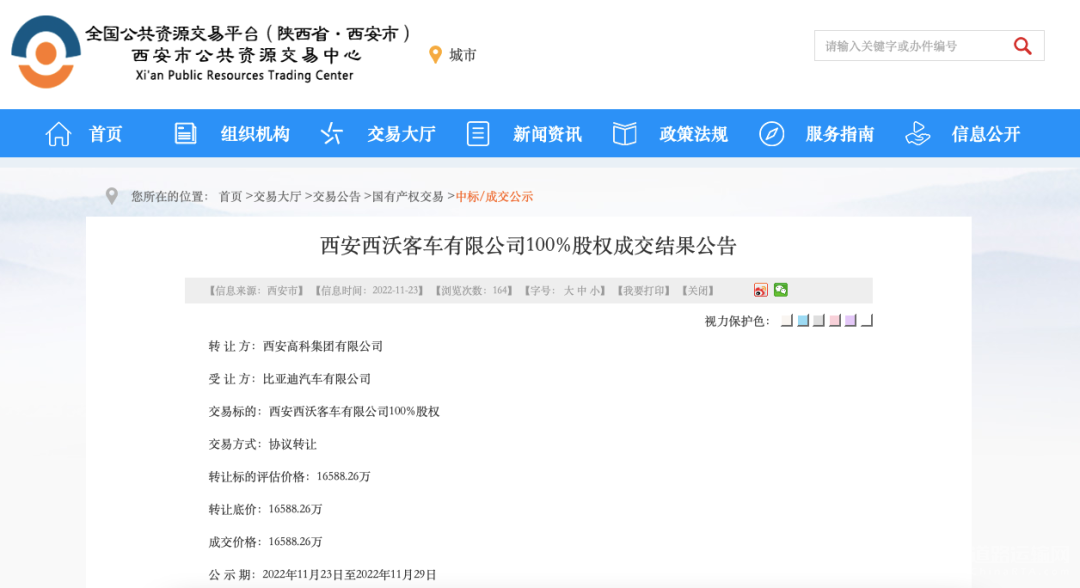Click the 公示期 date range line
Image resolution: width=1080 pixels, height=588 pixels.
pos(322,574)
